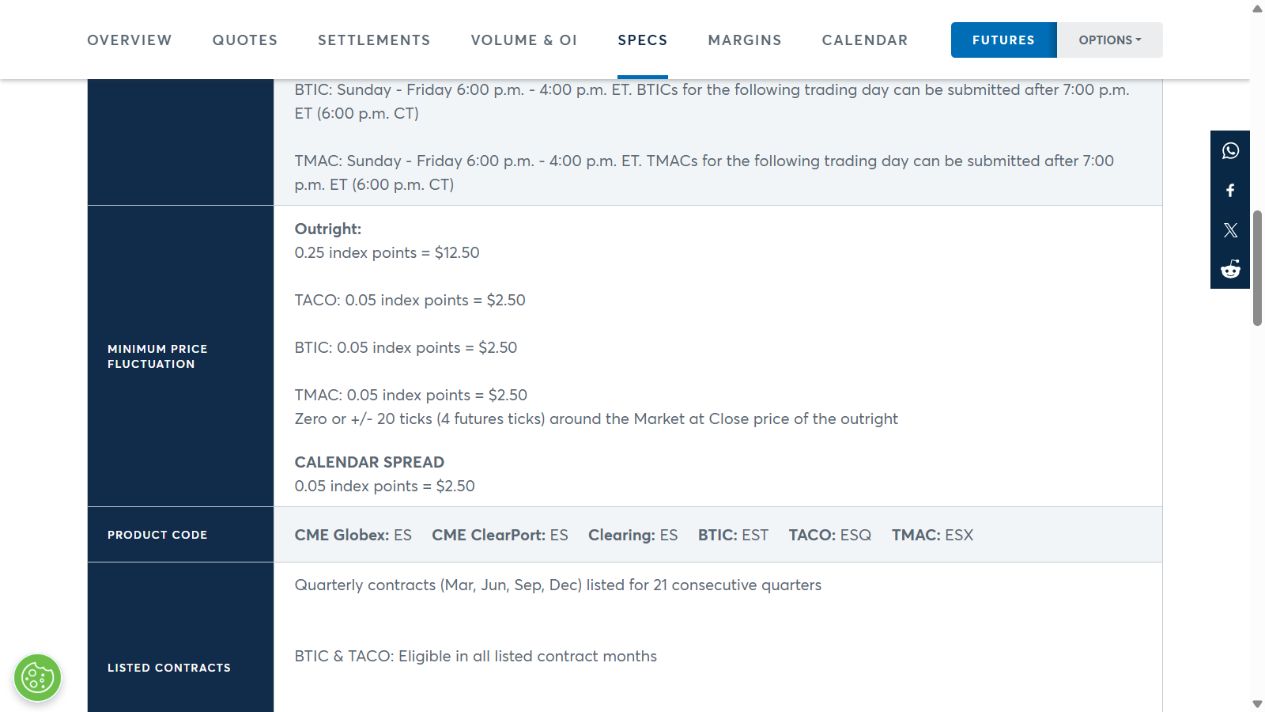
Task: Click 'TACO: ESQ' product code
Action: click(x=830, y=535)
